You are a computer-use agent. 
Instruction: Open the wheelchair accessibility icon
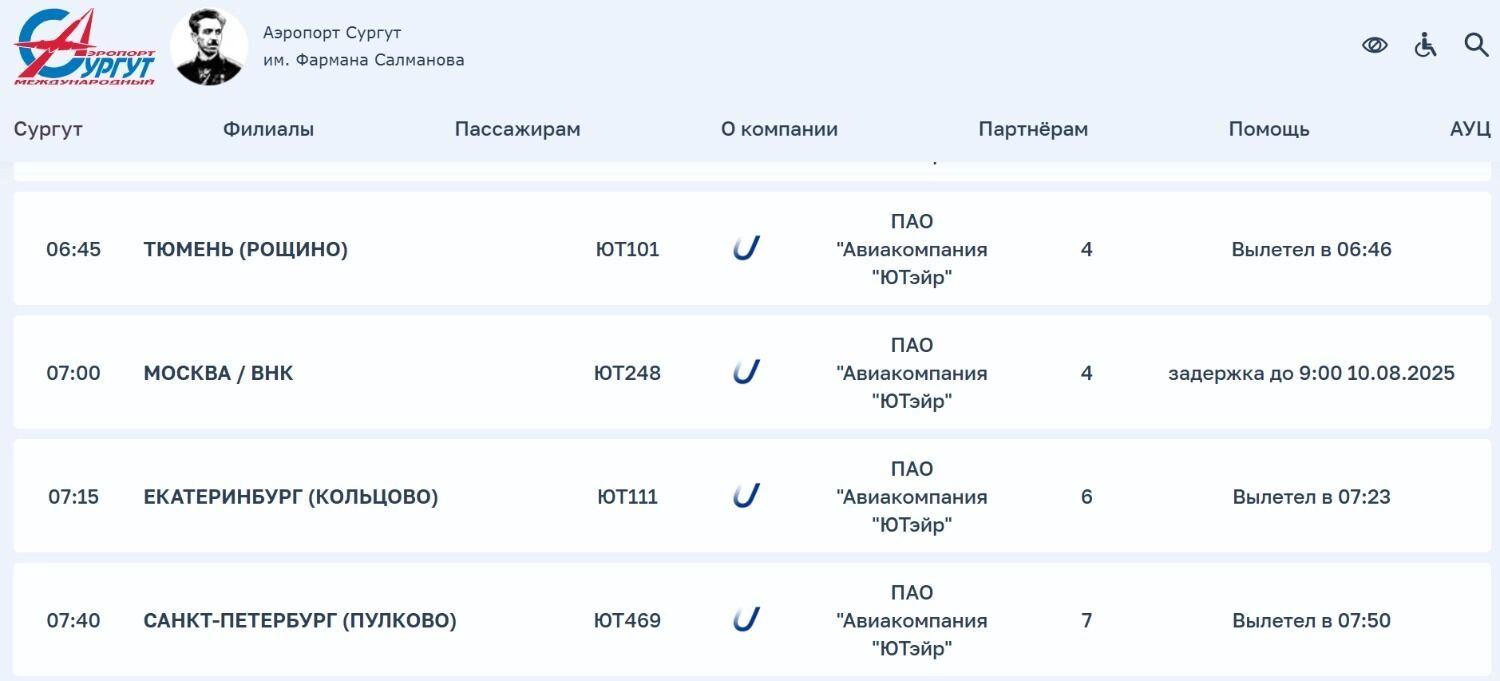(1425, 45)
